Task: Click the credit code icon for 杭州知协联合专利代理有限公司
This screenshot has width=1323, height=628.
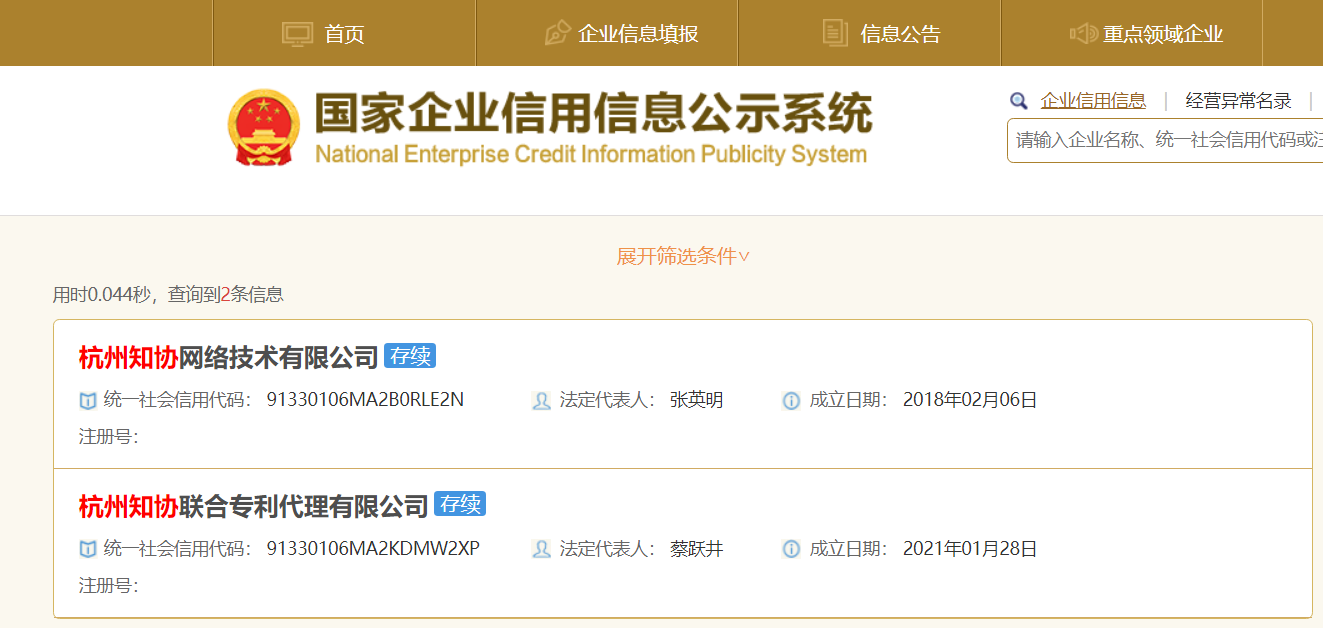Action: pyautogui.click(x=88, y=549)
